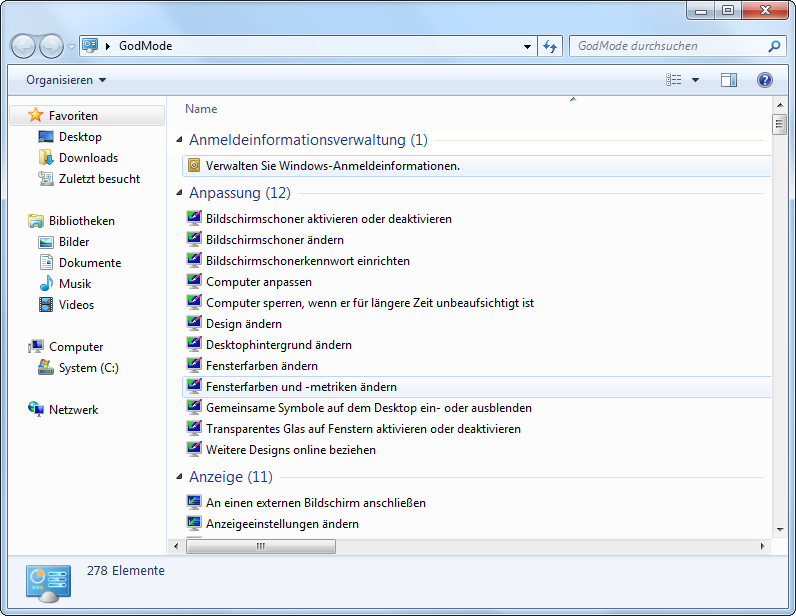Image resolution: width=796 pixels, height=616 pixels.
Task: Click icon beside Design ändern
Action: [x=194, y=323]
